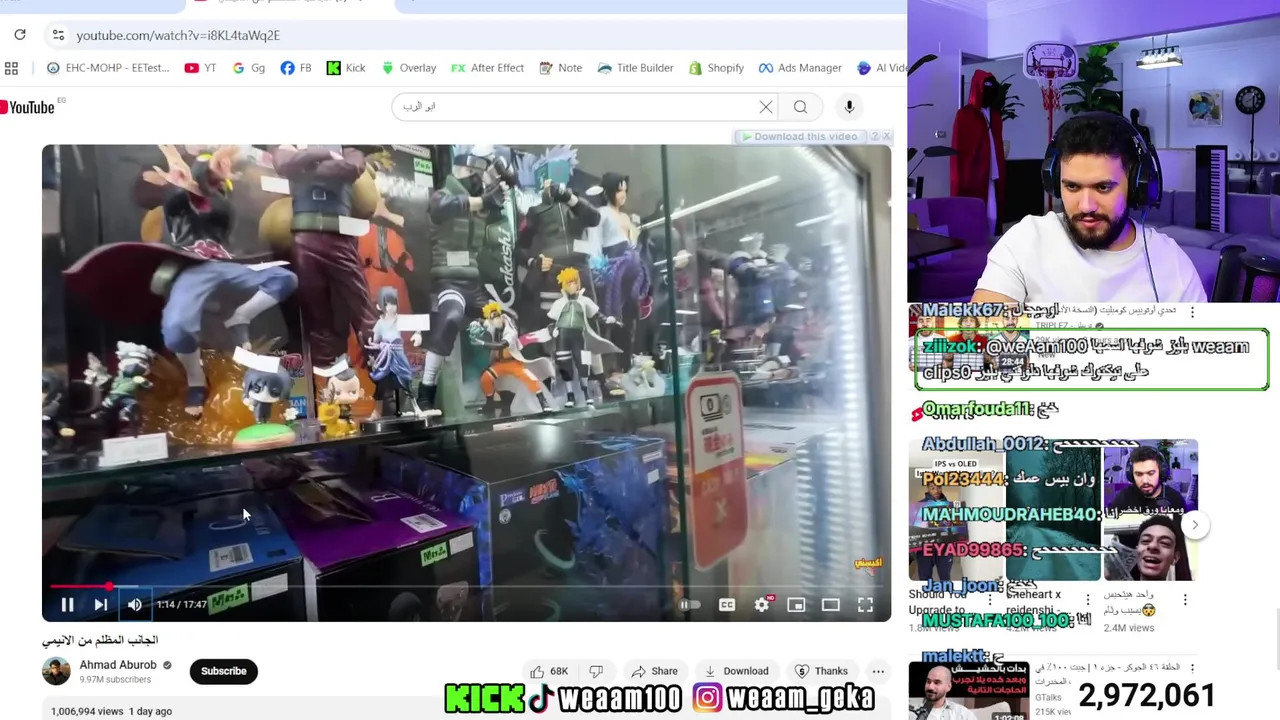The width and height of the screenshot is (1280, 720).
Task: Skip to the next video
Action: pos(101,604)
